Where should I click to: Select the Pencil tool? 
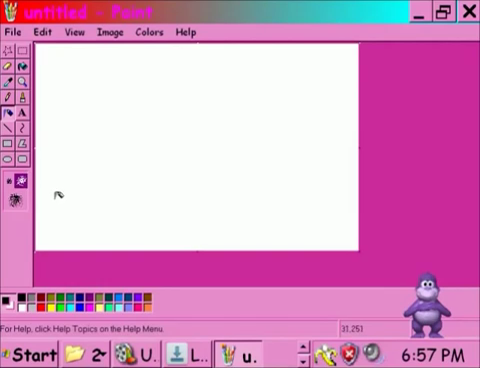8,97
